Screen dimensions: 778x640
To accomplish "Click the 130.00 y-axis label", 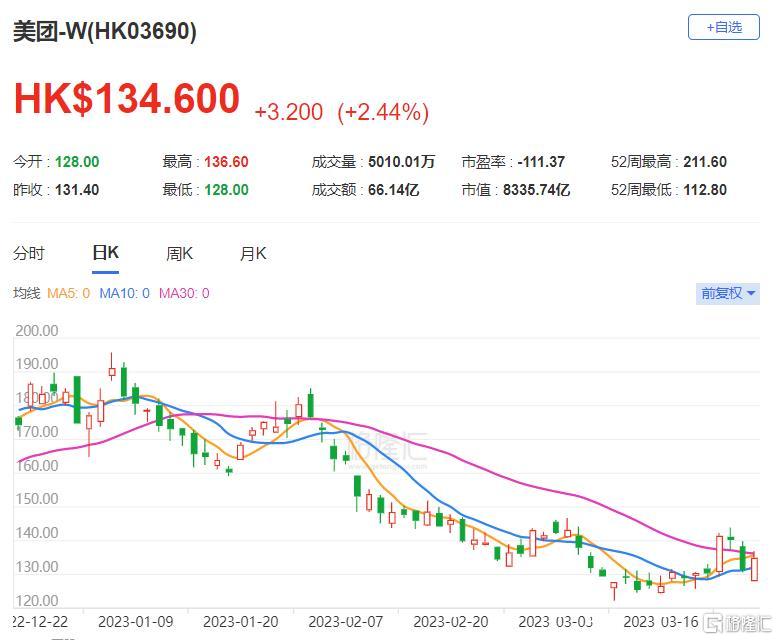I will (x=37, y=567).
